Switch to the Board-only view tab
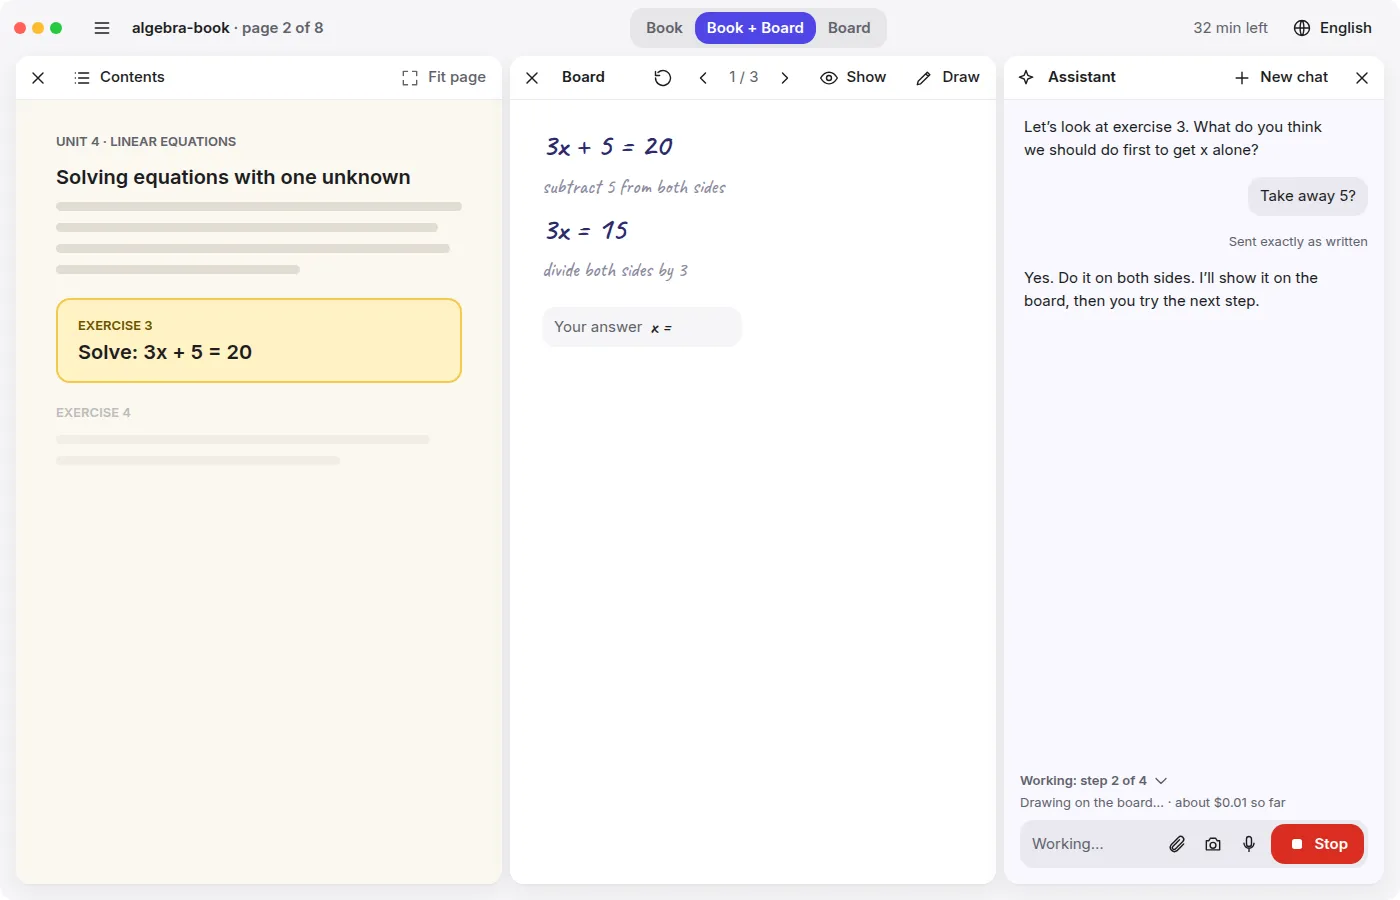 [849, 28]
